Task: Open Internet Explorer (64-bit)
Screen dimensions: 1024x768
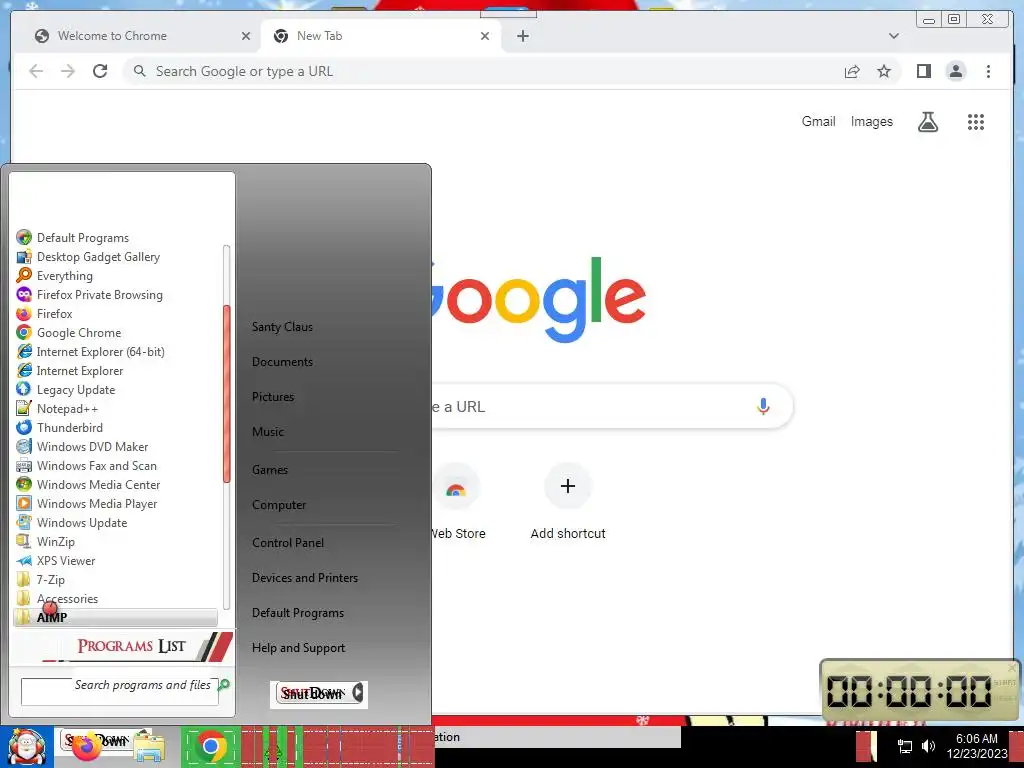Action: (x=91, y=351)
